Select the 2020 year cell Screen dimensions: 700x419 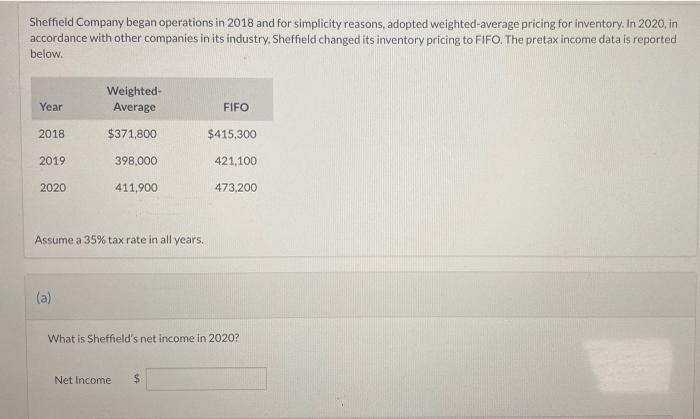pos(53,187)
